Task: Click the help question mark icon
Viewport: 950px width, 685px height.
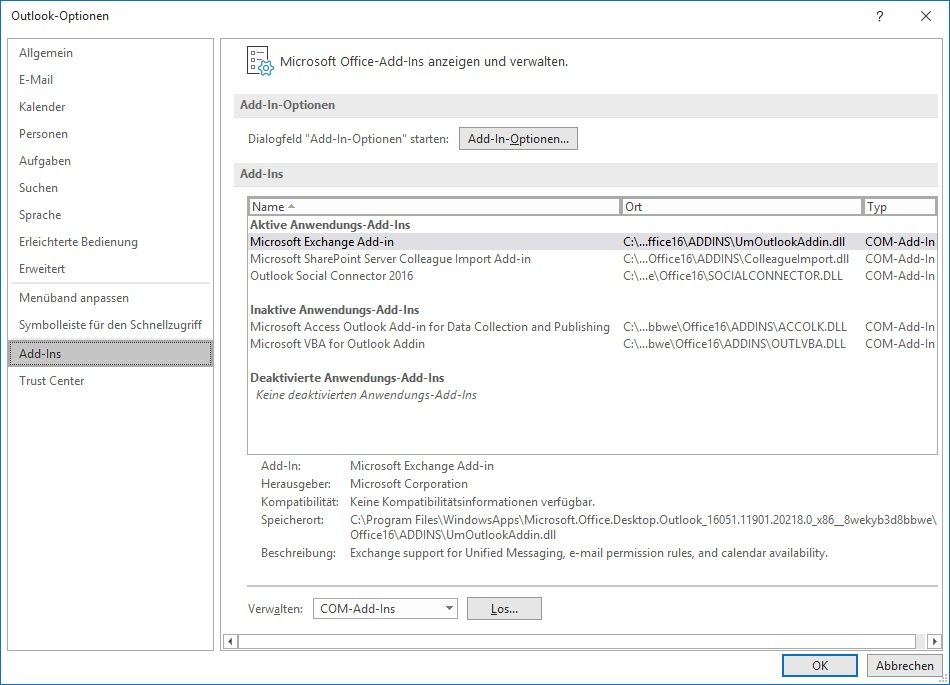Action: [880, 16]
